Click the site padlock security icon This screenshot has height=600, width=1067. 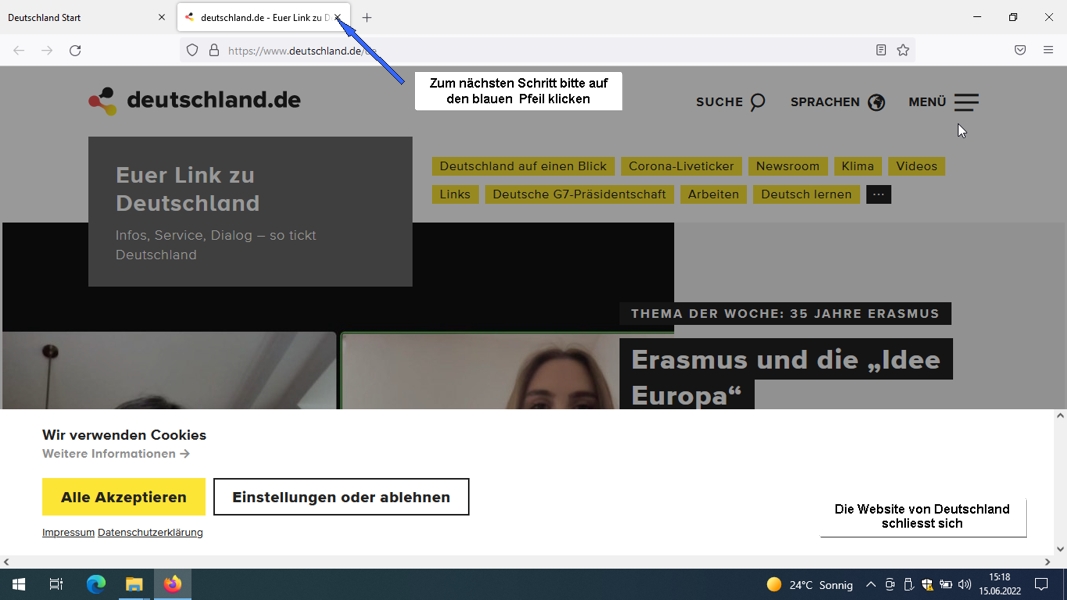coord(214,50)
